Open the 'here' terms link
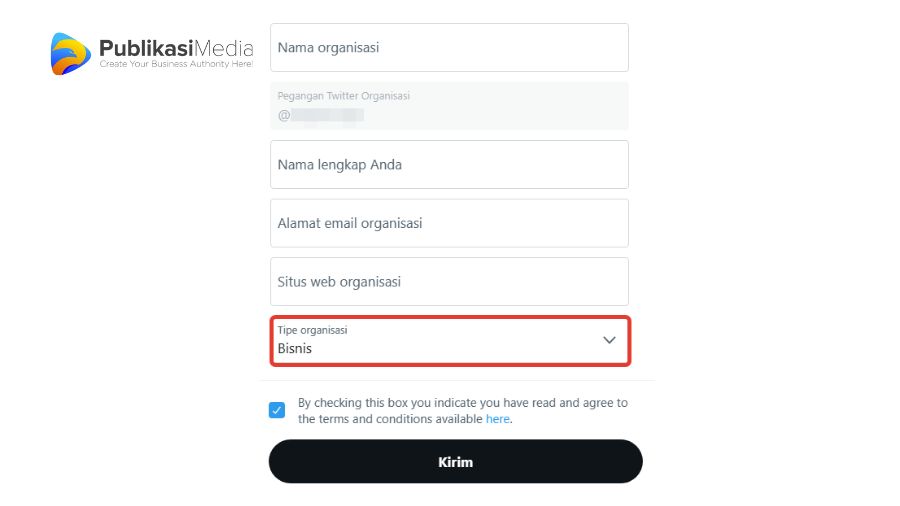This screenshot has height=506, width=900. pyautogui.click(x=498, y=419)
